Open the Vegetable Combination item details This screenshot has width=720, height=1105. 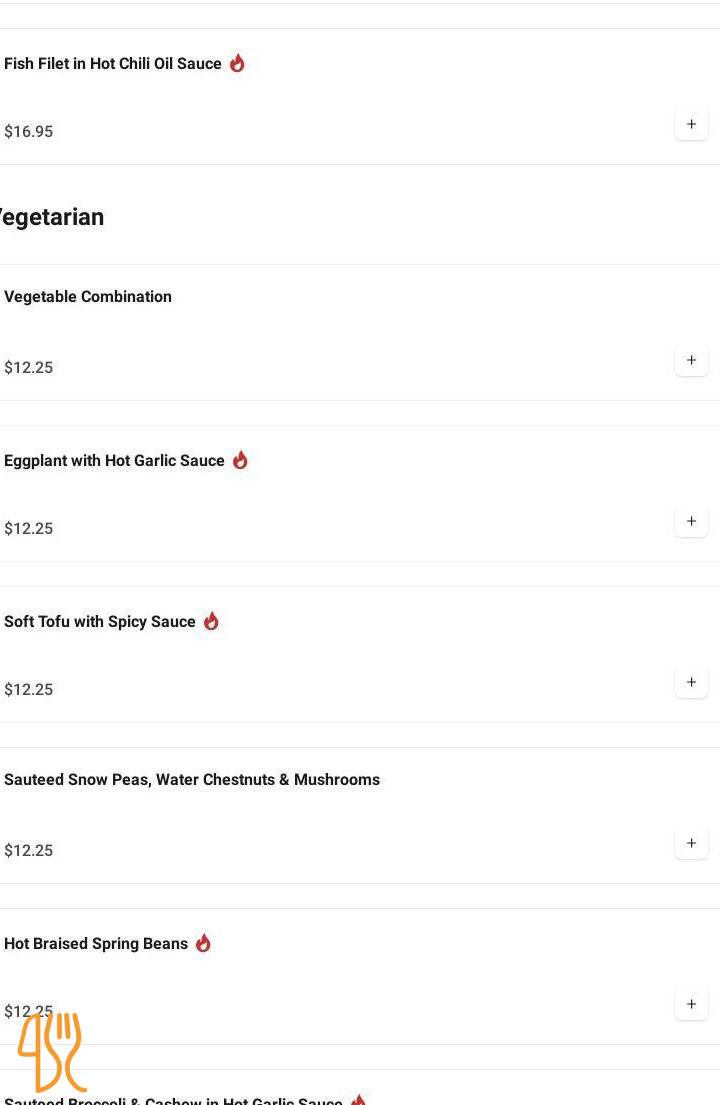[88, 297]
